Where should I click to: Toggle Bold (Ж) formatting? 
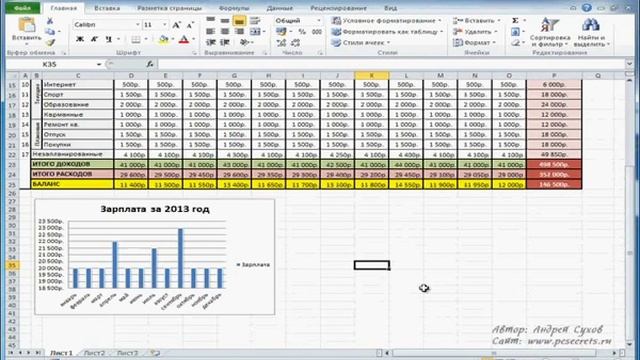80,39
